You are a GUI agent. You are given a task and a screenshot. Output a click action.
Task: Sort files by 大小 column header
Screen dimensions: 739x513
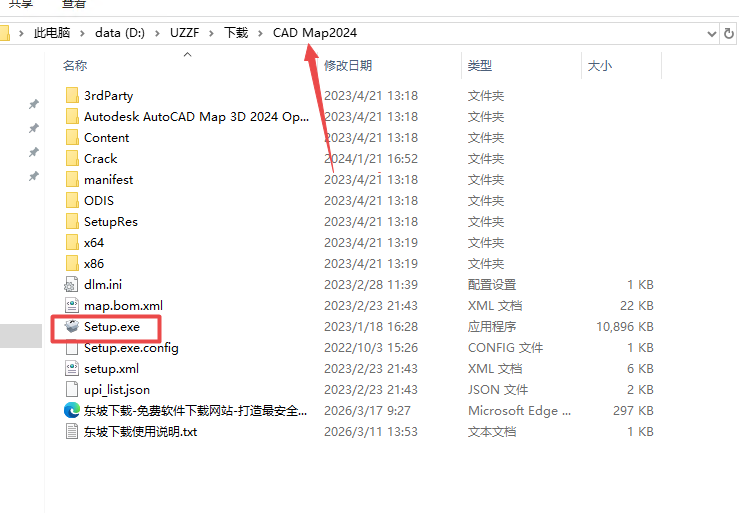pos(600,66)
